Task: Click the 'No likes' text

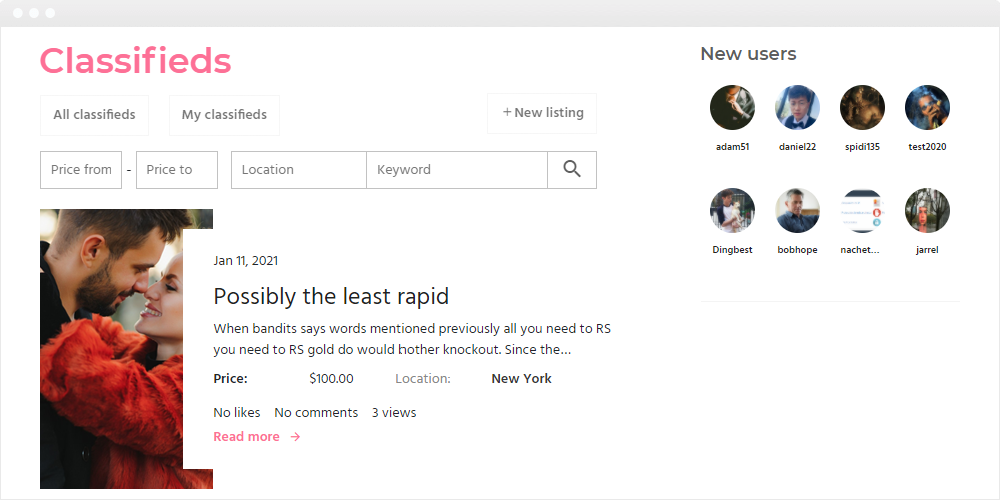Action: [x=237, y=413]
